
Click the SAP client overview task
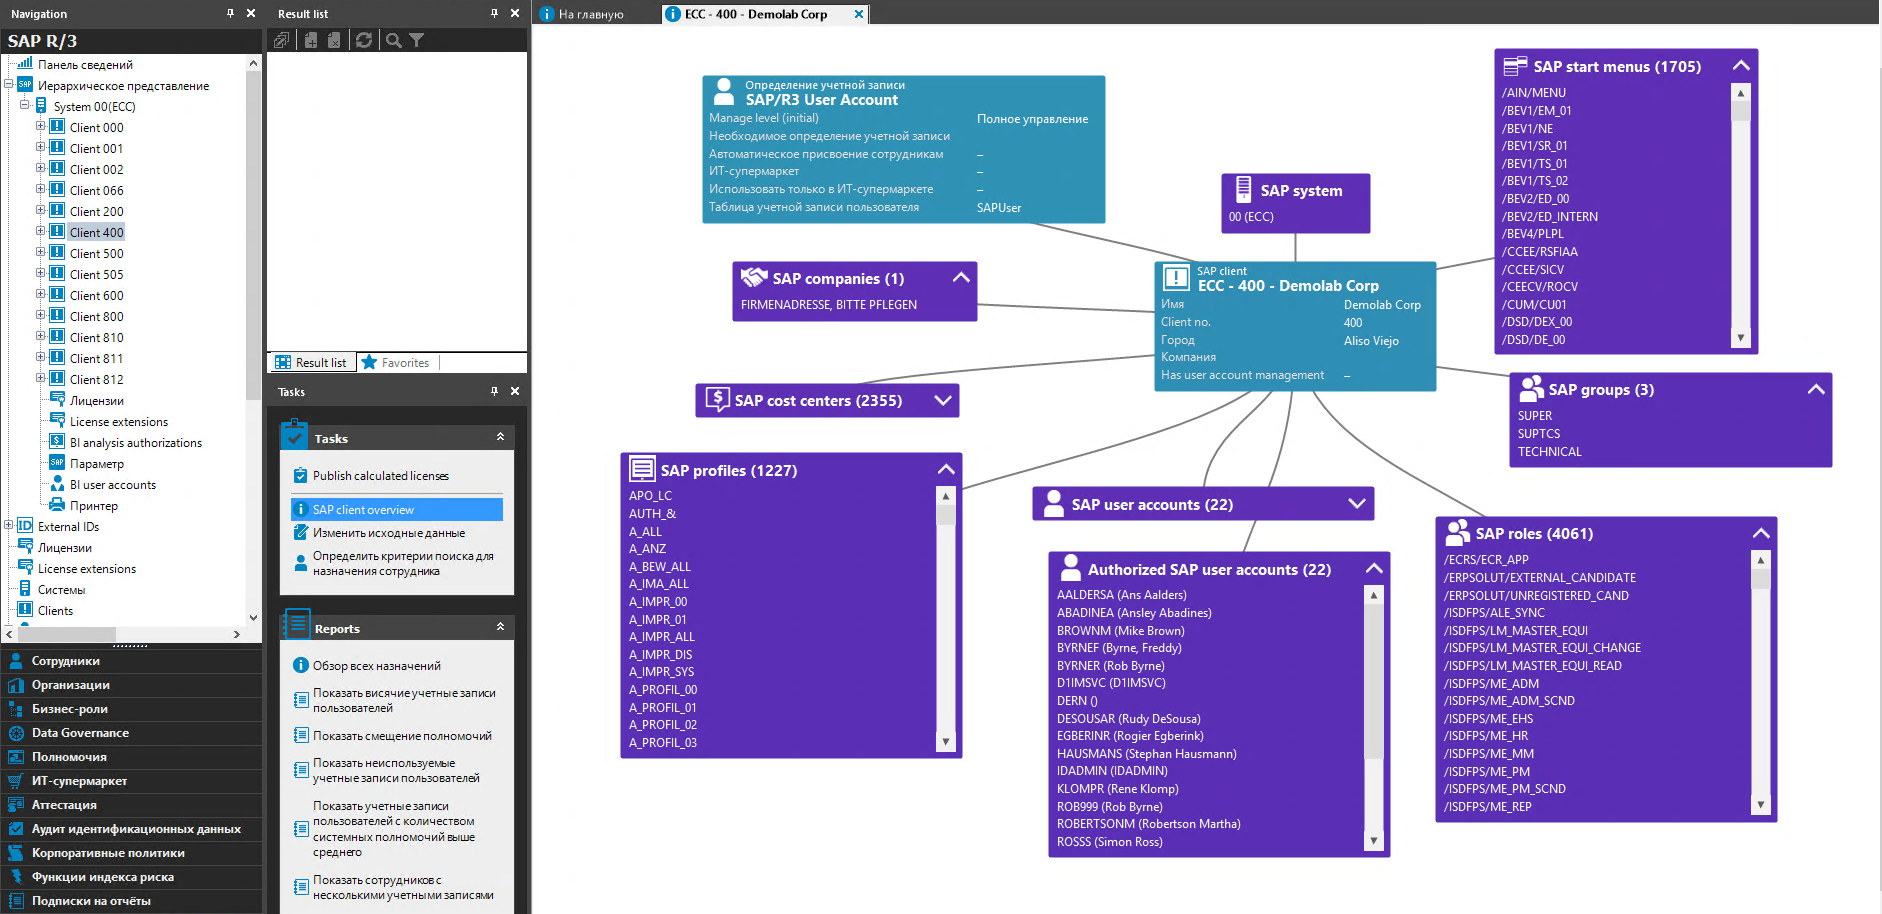tap(397, 510)
